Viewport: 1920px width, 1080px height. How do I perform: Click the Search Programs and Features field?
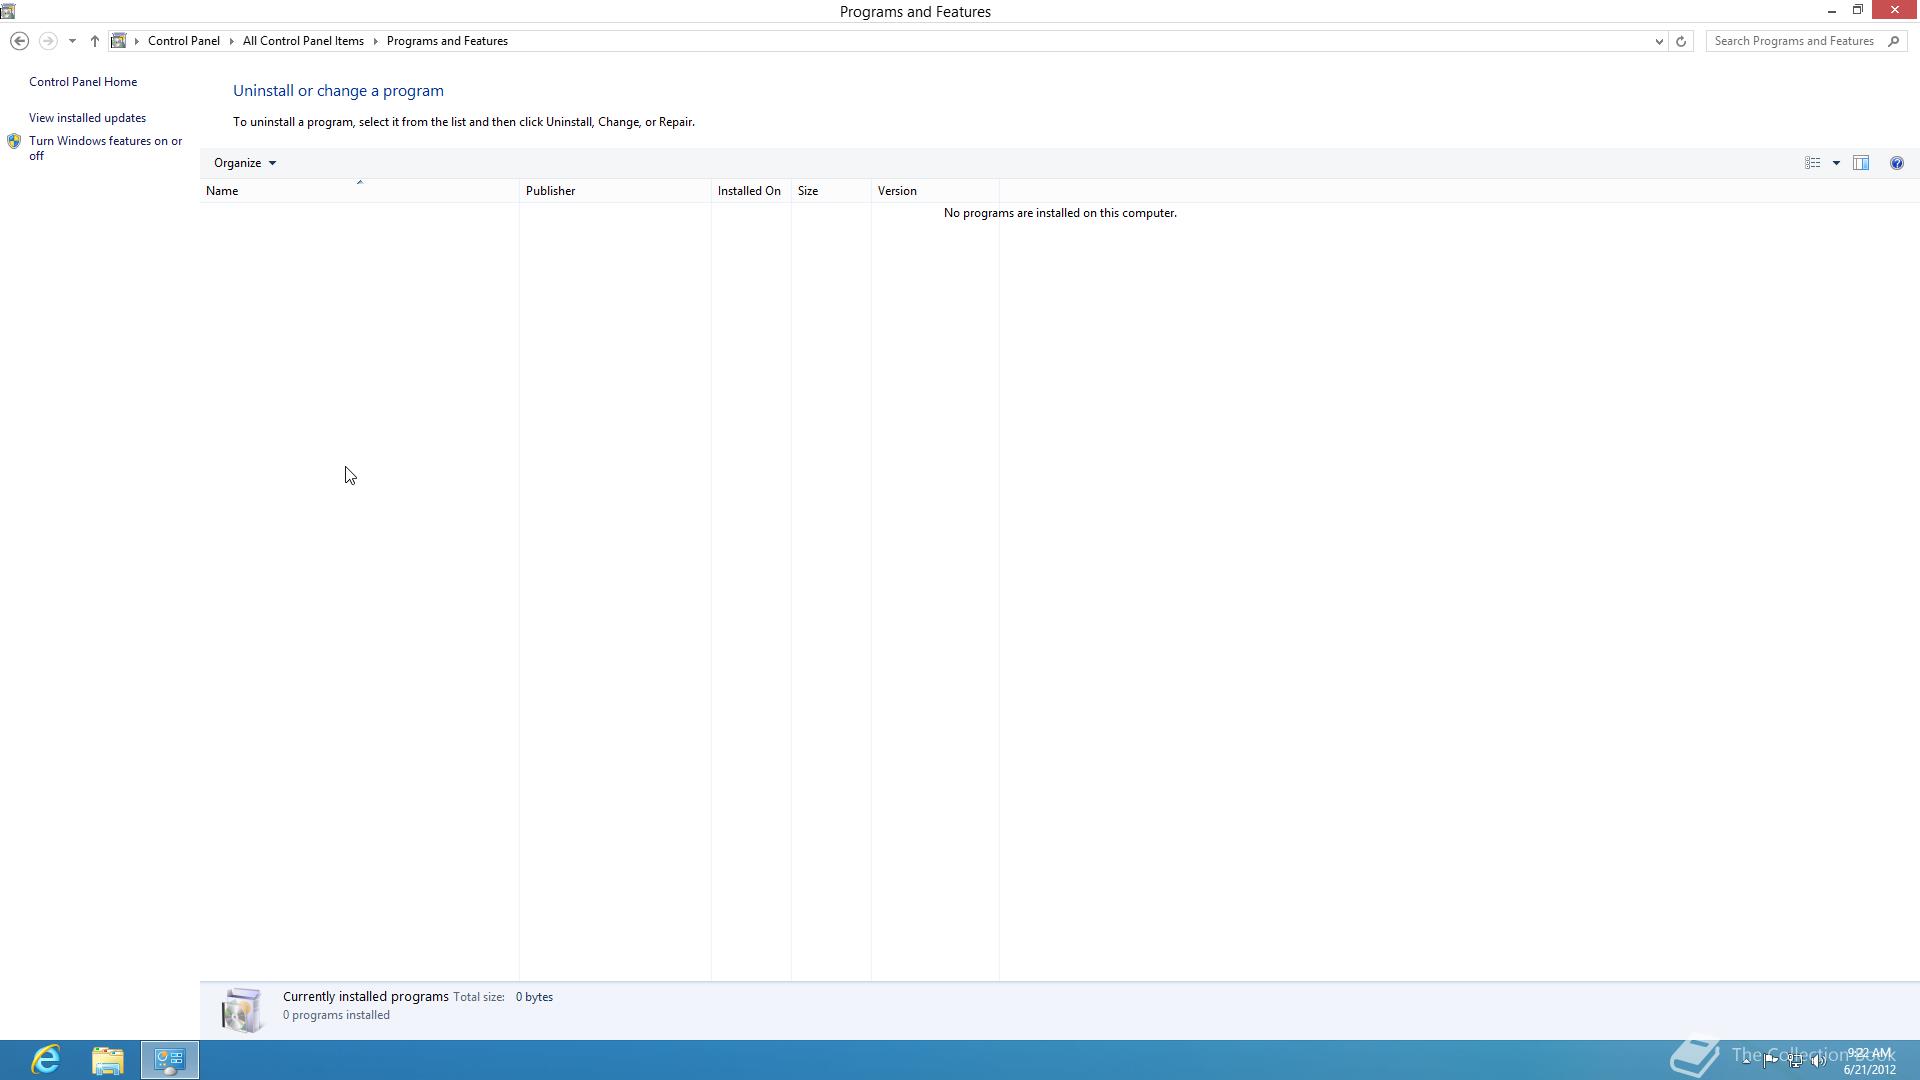pyautogui.click(x=1793, y=41)
